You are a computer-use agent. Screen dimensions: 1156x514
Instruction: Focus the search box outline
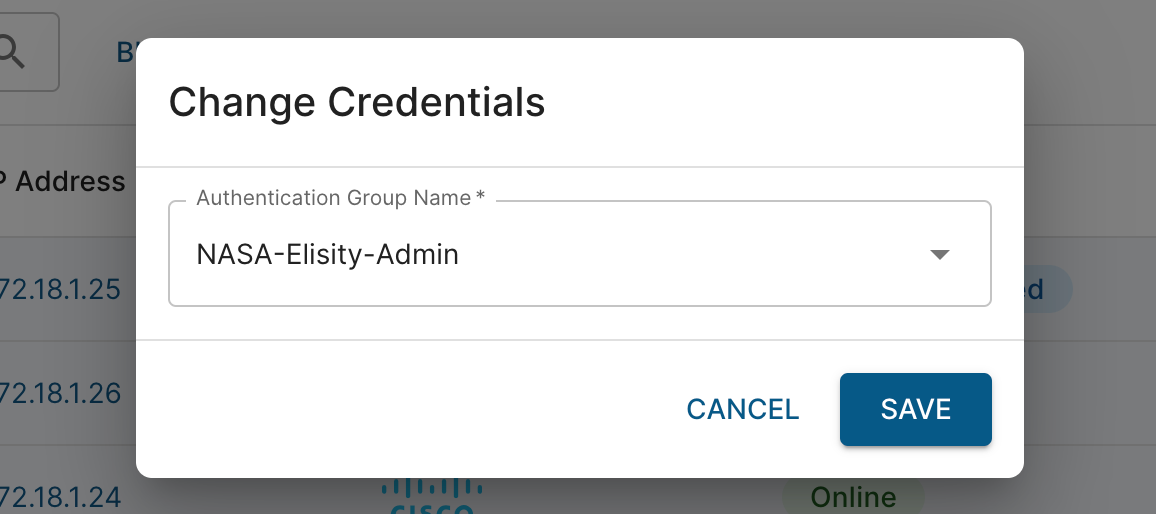[x=29, y=52]
